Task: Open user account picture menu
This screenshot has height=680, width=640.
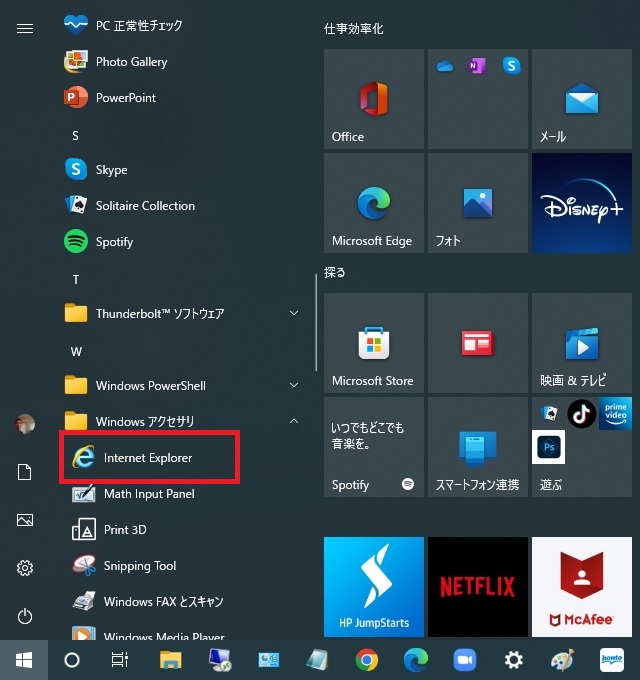Action: (x=25, y=424)
